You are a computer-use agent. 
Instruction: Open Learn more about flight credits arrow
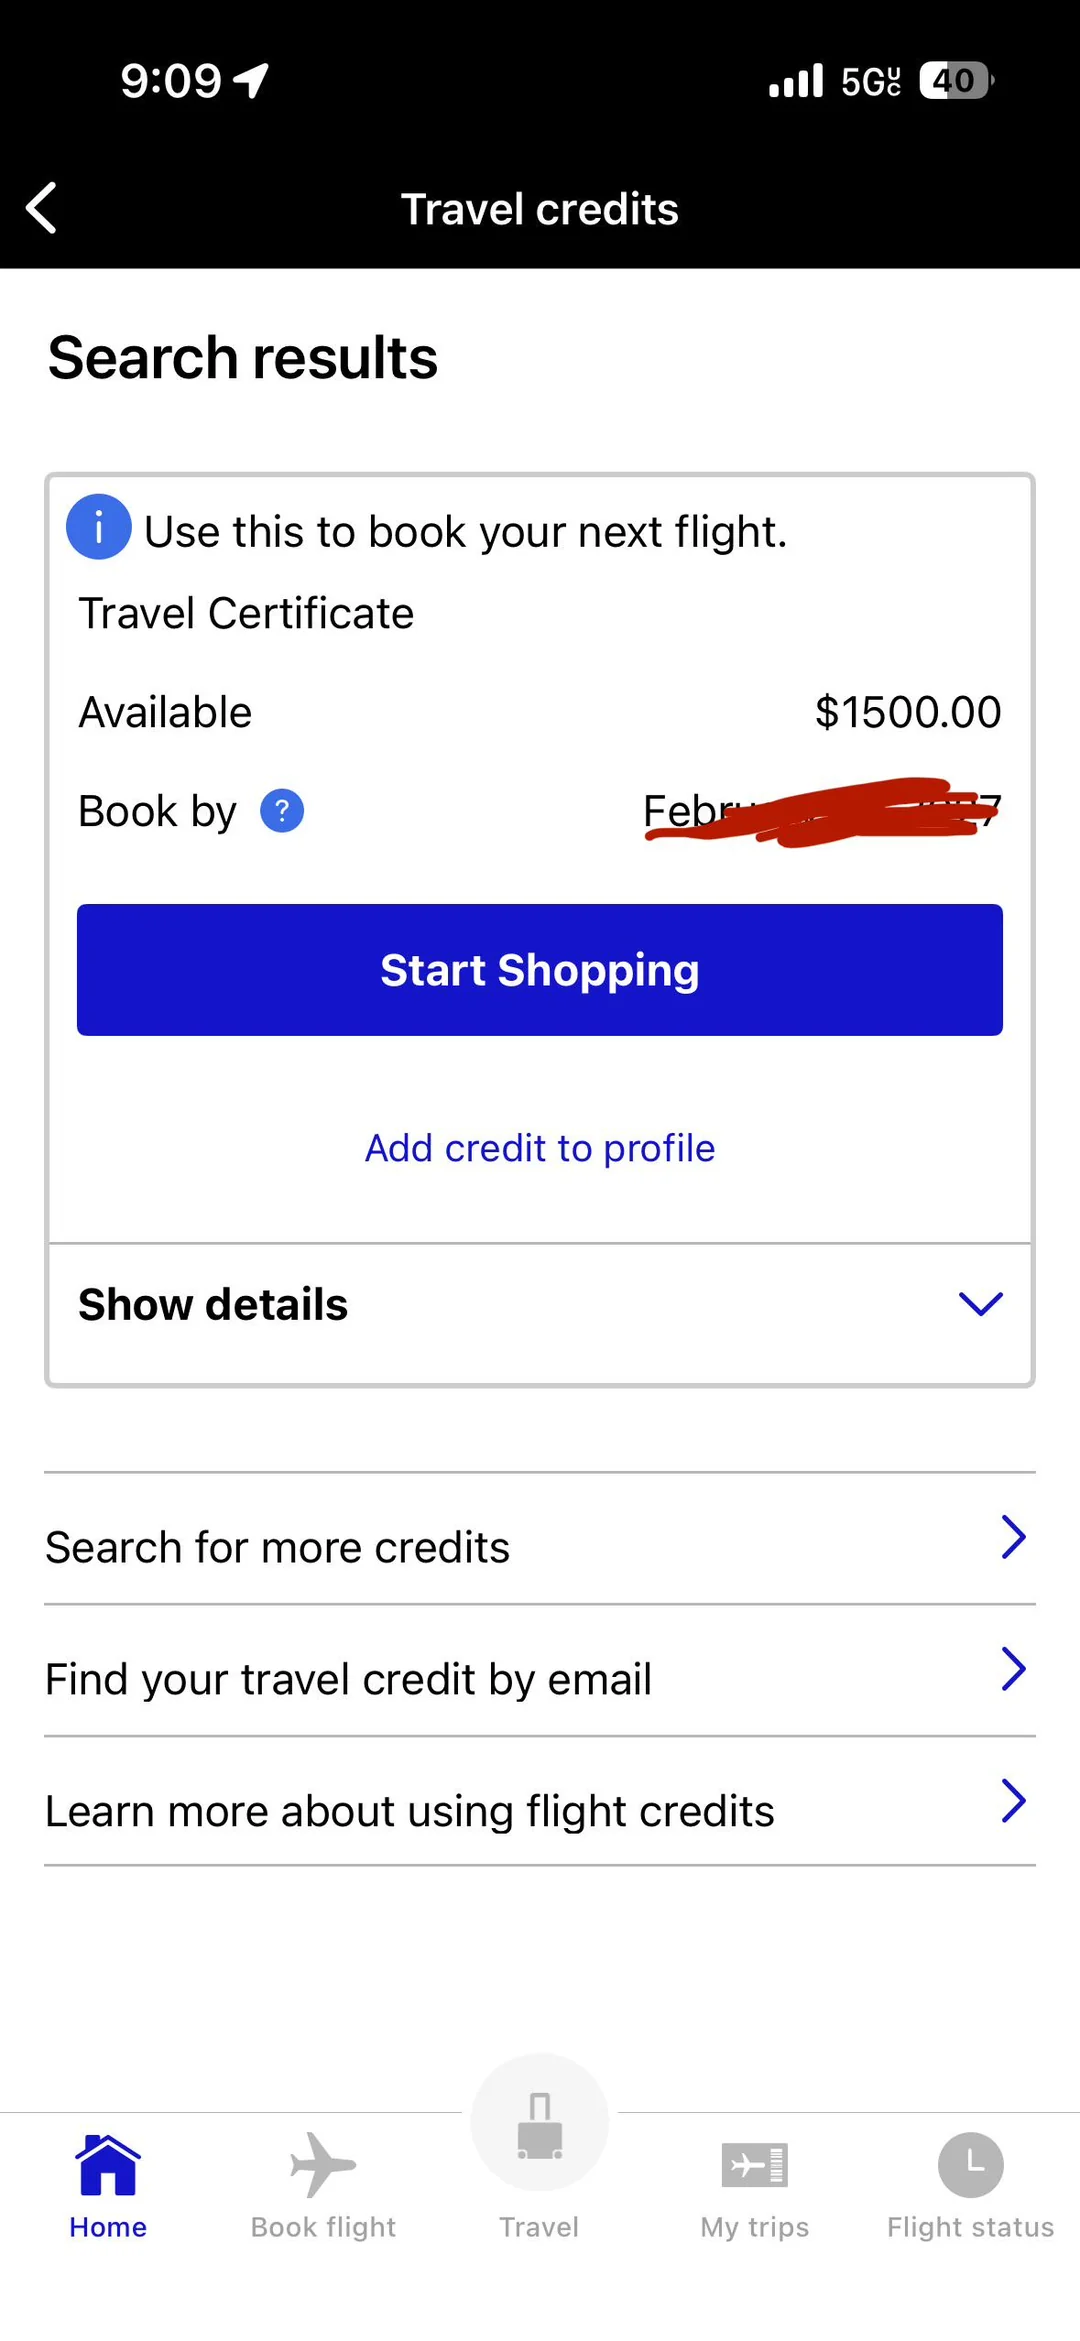tap(1013, 1802)
